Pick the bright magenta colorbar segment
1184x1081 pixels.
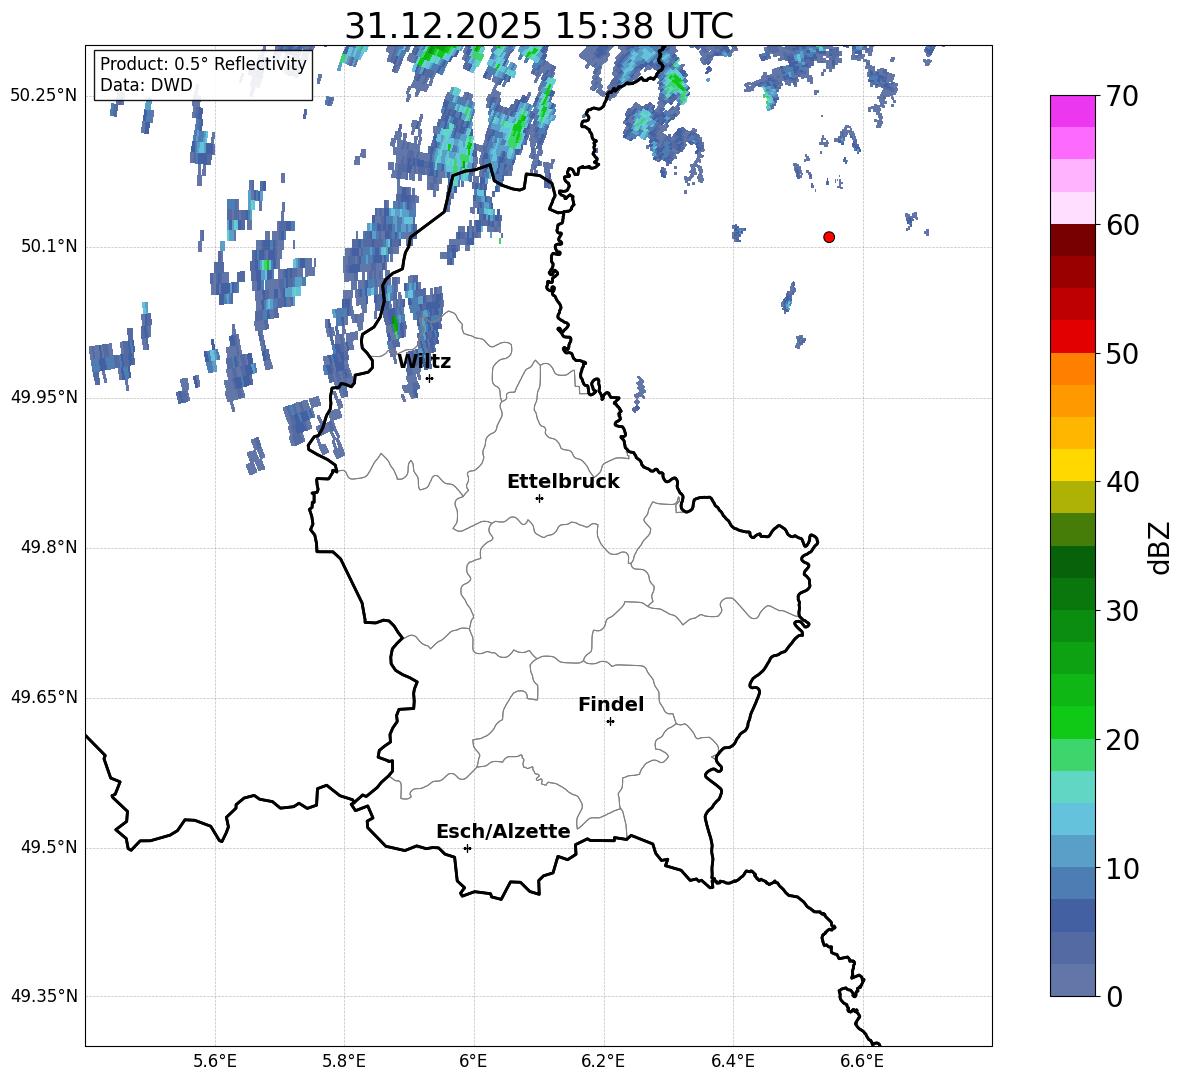[x=1073, y=111]
